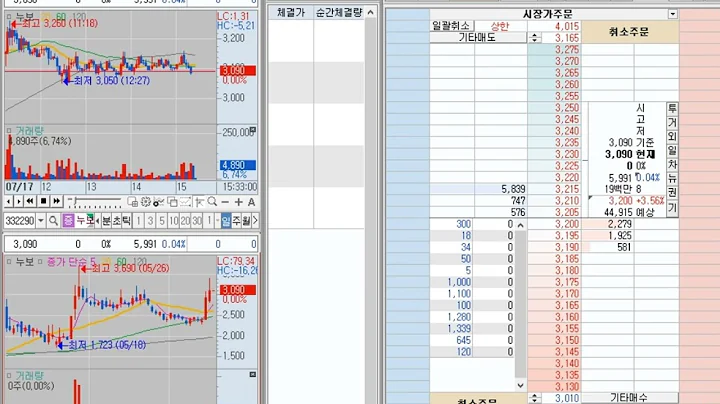Open the stock code history dropdown
The width and height of the screenshot is (720, 404).
point(41,221)
